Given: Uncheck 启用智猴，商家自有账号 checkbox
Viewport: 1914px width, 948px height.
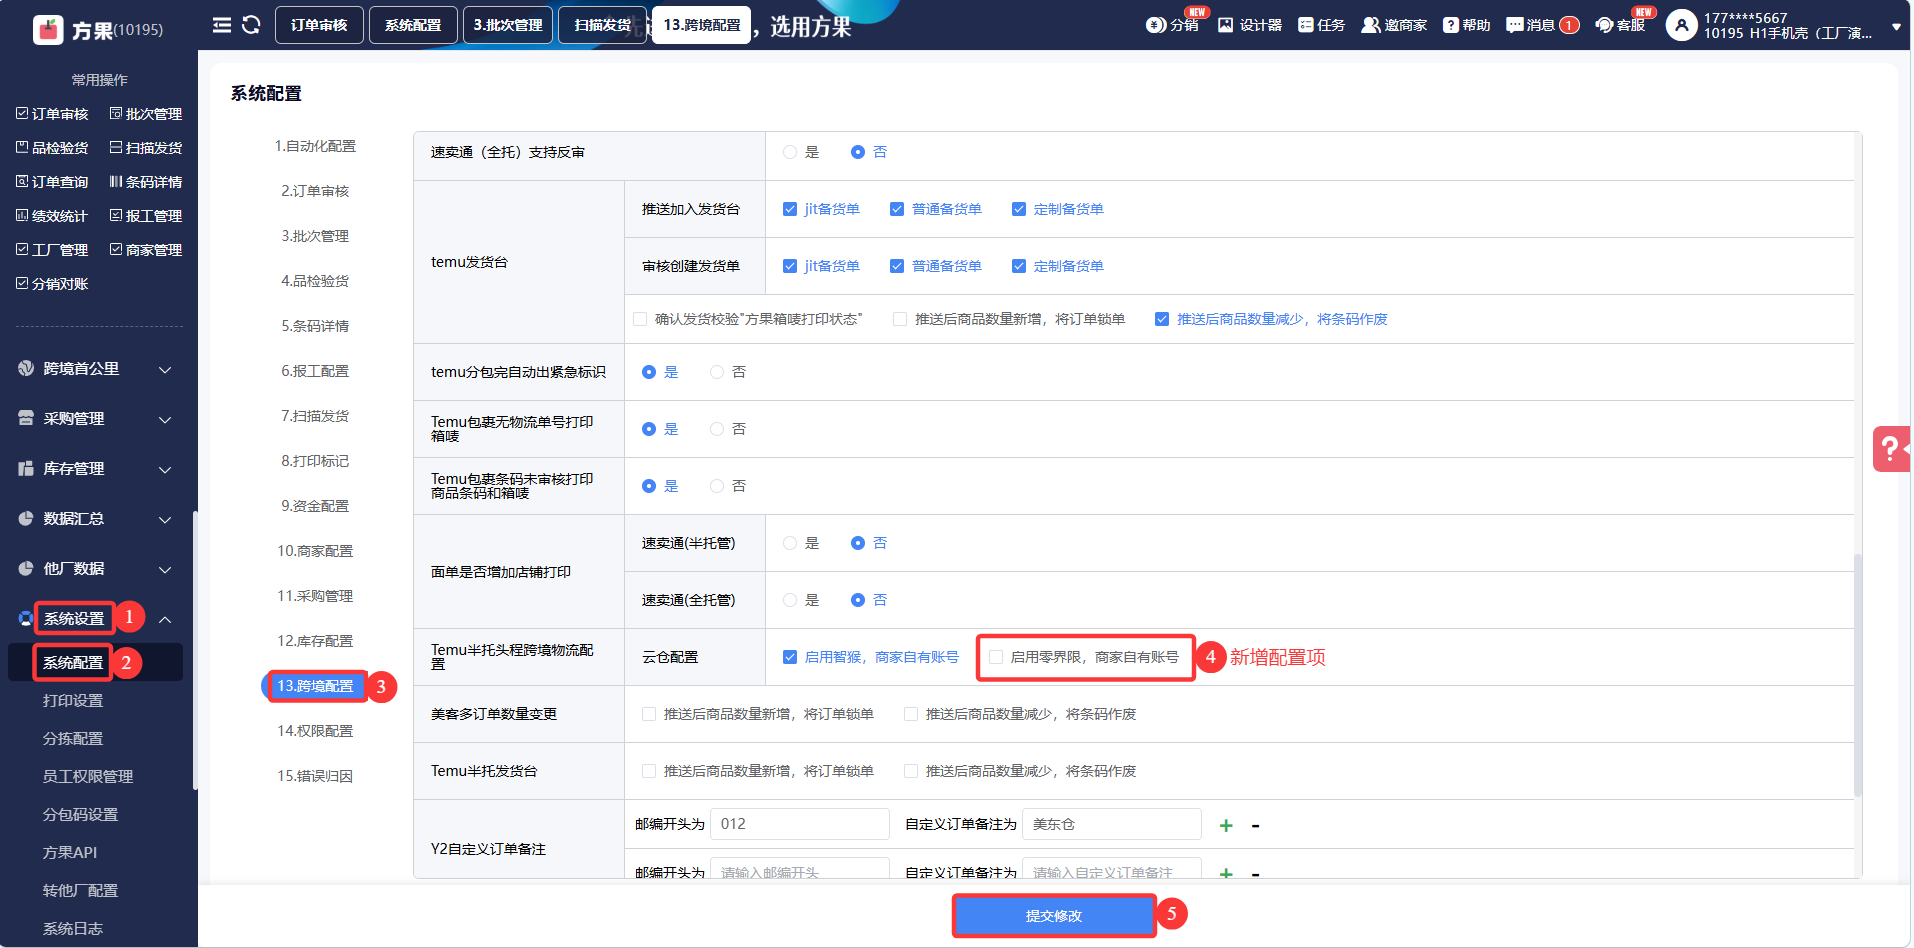Looking at the screenshot, I should click(x=790, y=657).
